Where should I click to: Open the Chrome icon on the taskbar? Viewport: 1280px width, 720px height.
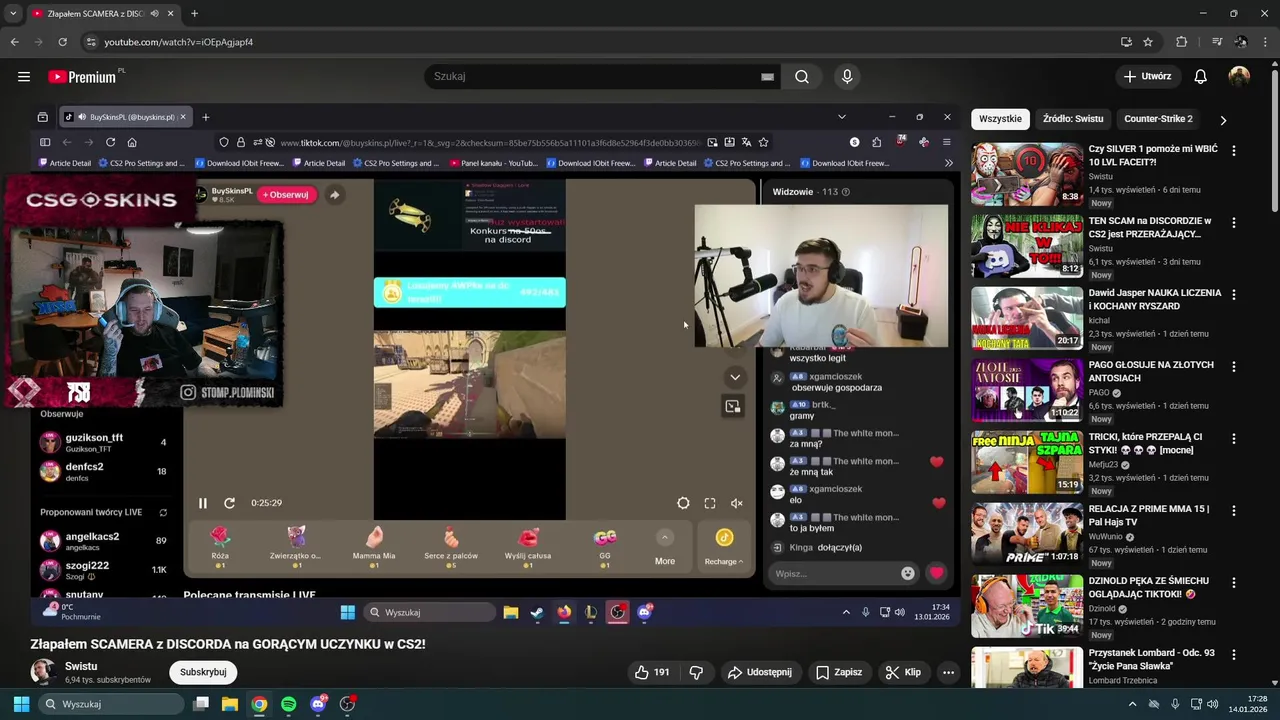[259, 704]
